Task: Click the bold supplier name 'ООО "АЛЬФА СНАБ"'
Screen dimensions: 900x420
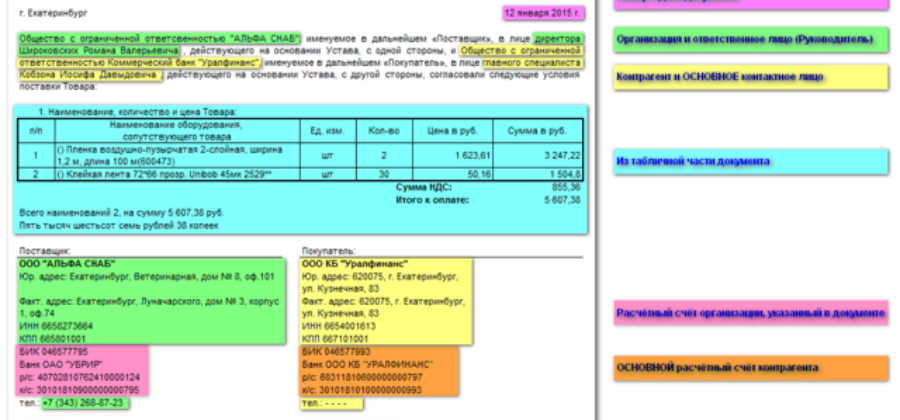Action: pyautogui.click(x=67, y=264)
